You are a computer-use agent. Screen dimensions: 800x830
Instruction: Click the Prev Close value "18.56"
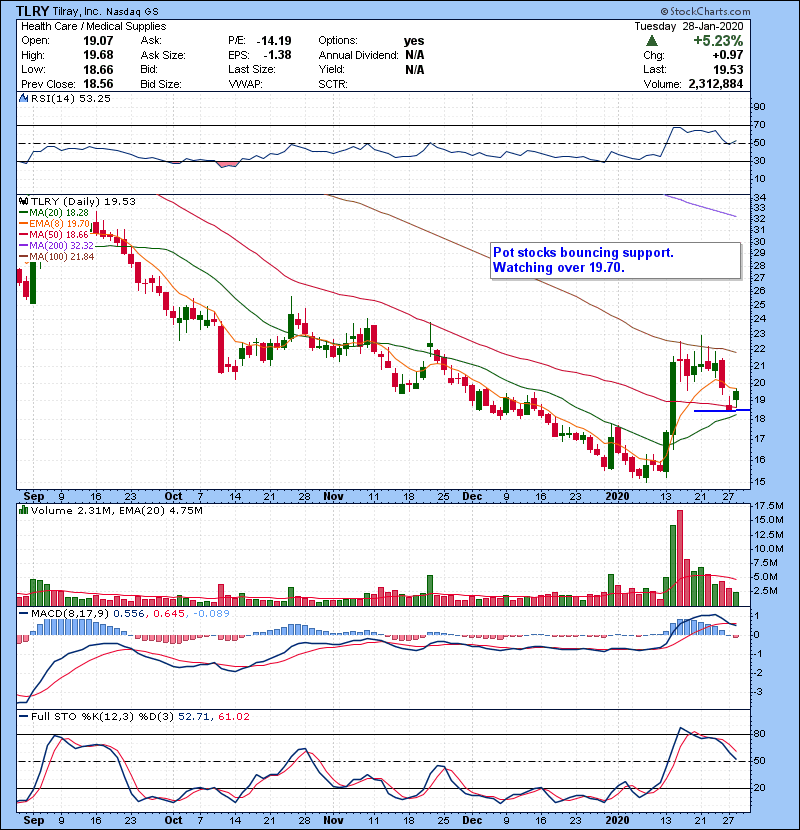click(x=98, y=84)
